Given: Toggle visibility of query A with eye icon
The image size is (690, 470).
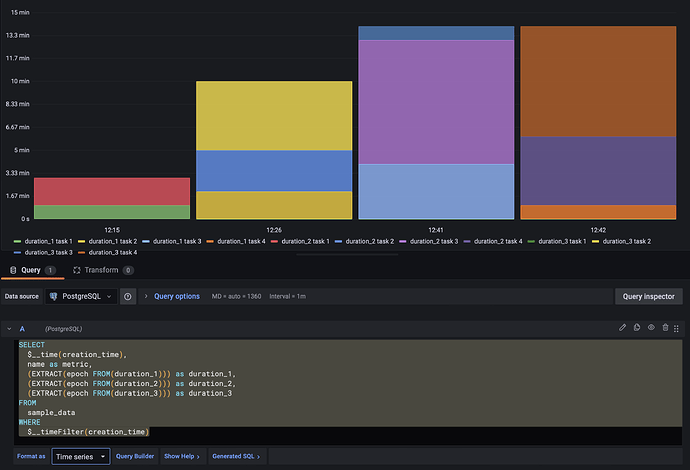Looking at the screenshot, I should click(651, 327).
